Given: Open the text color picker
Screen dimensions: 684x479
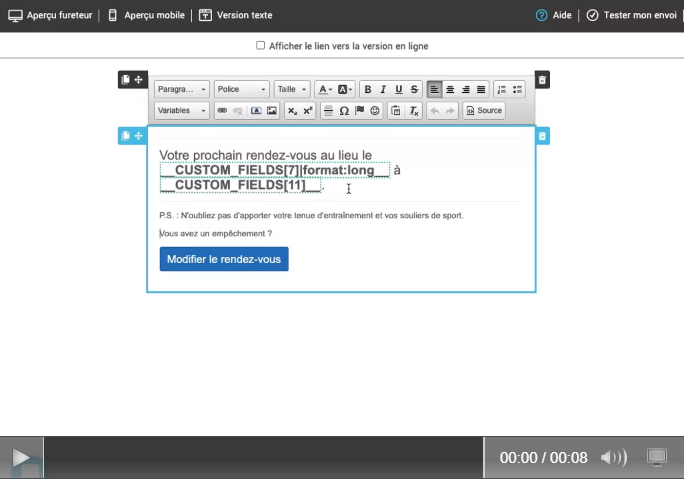Looking at the screenshot, I should 325,89.
